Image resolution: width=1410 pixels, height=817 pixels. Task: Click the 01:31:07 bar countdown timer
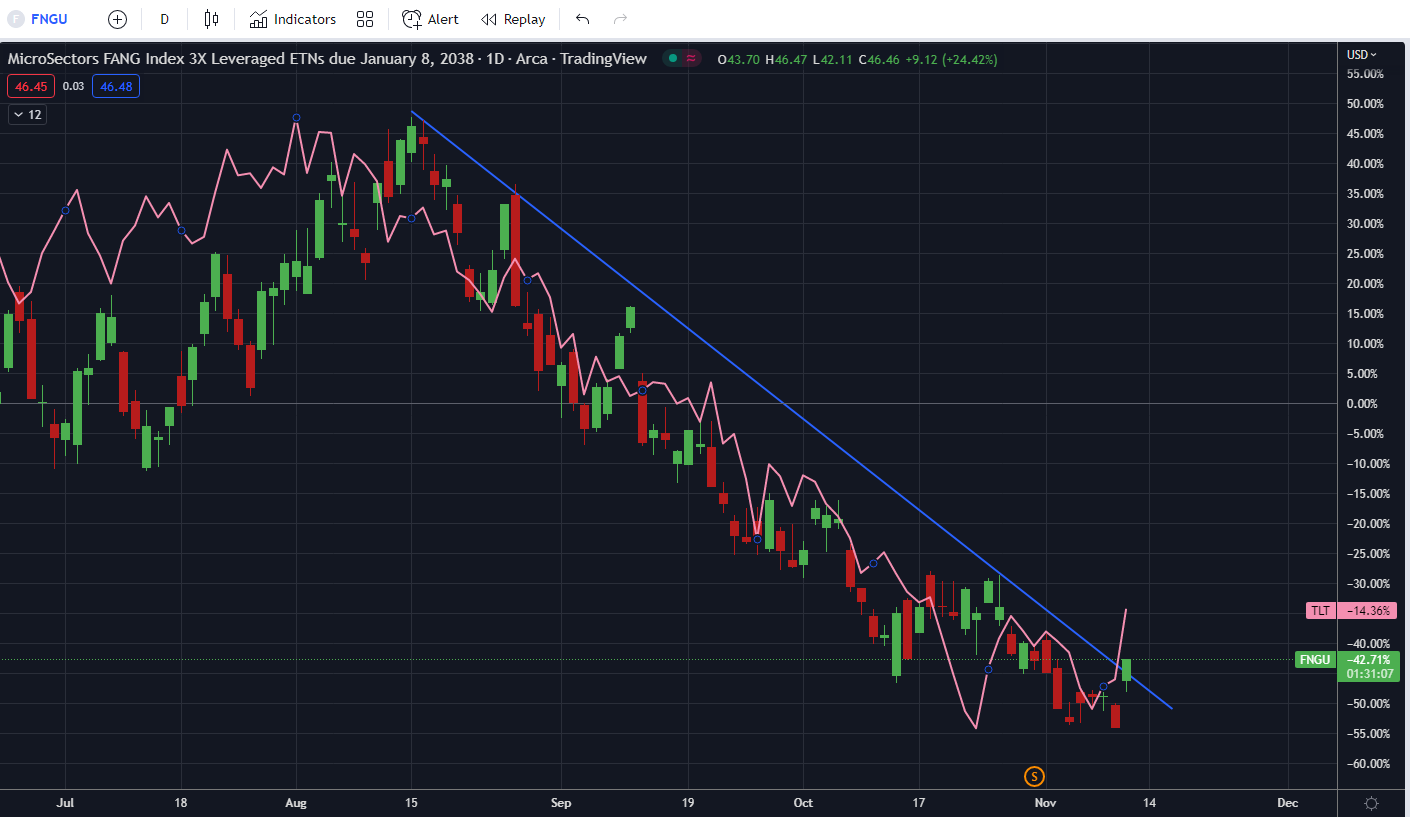[1369, 674]
